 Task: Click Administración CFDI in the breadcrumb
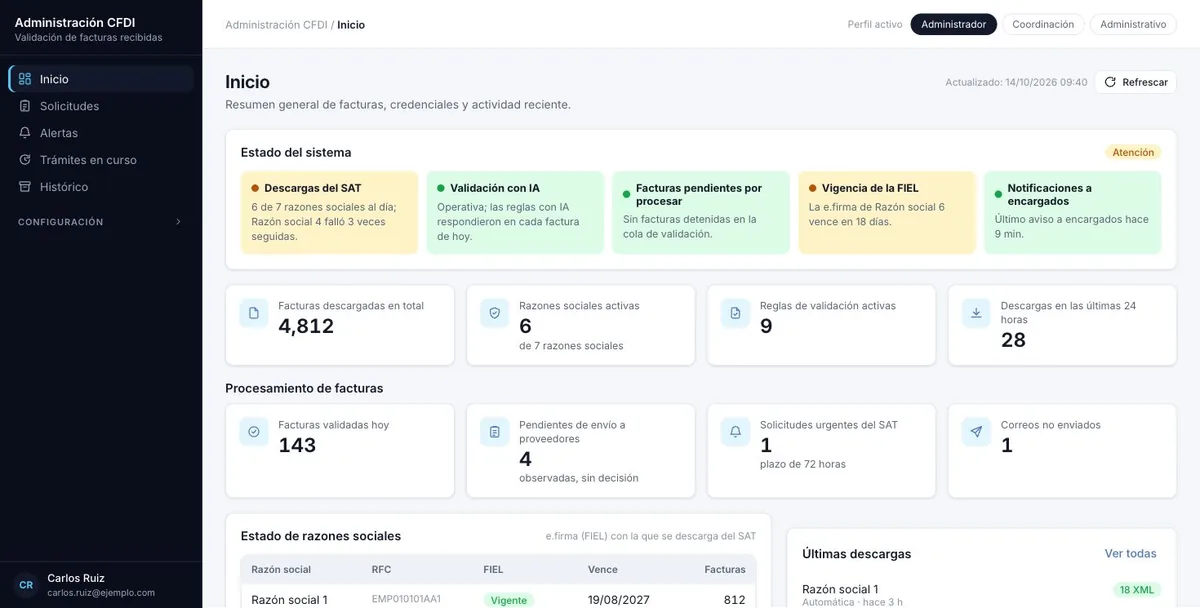(276, 24)
